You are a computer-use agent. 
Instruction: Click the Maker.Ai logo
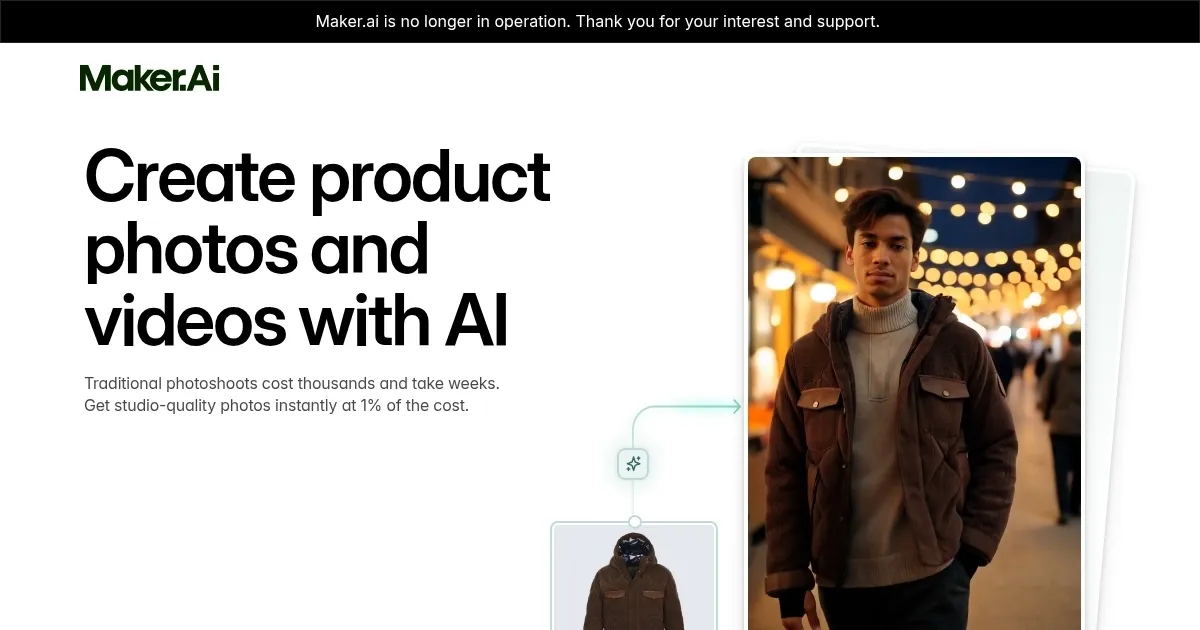point(149,78)
